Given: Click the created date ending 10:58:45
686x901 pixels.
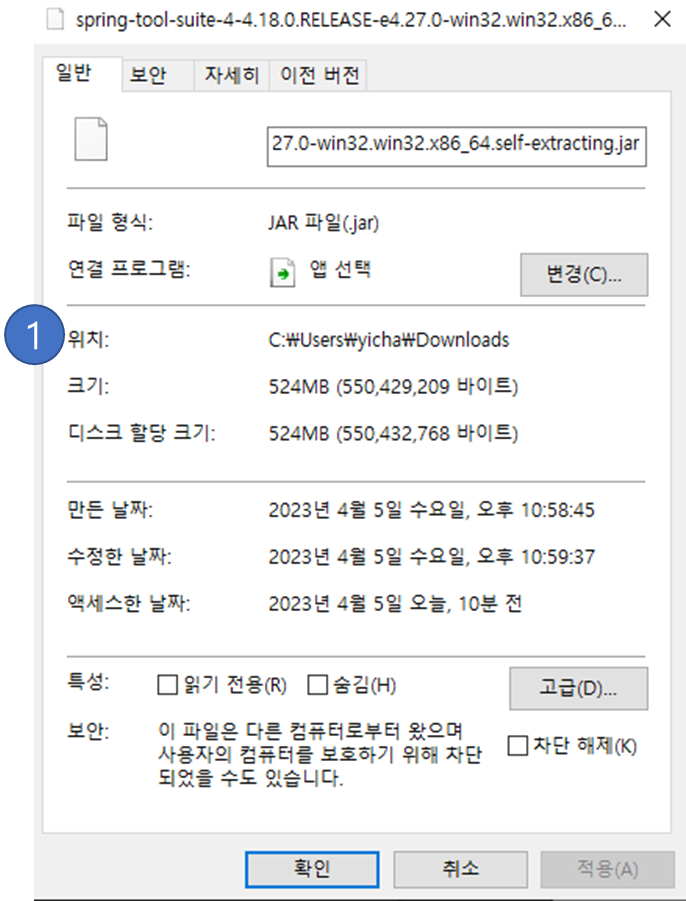Looking at the screenshot, I should pyautogui.click(x=431, y=510).
